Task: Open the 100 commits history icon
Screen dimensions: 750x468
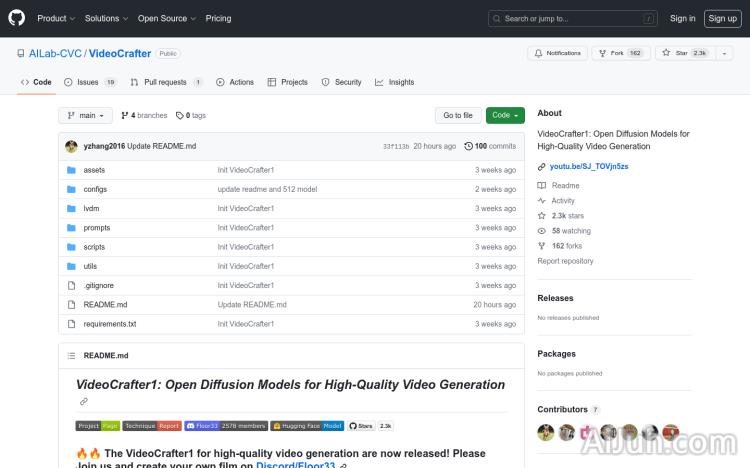Action: pos(469,146)
